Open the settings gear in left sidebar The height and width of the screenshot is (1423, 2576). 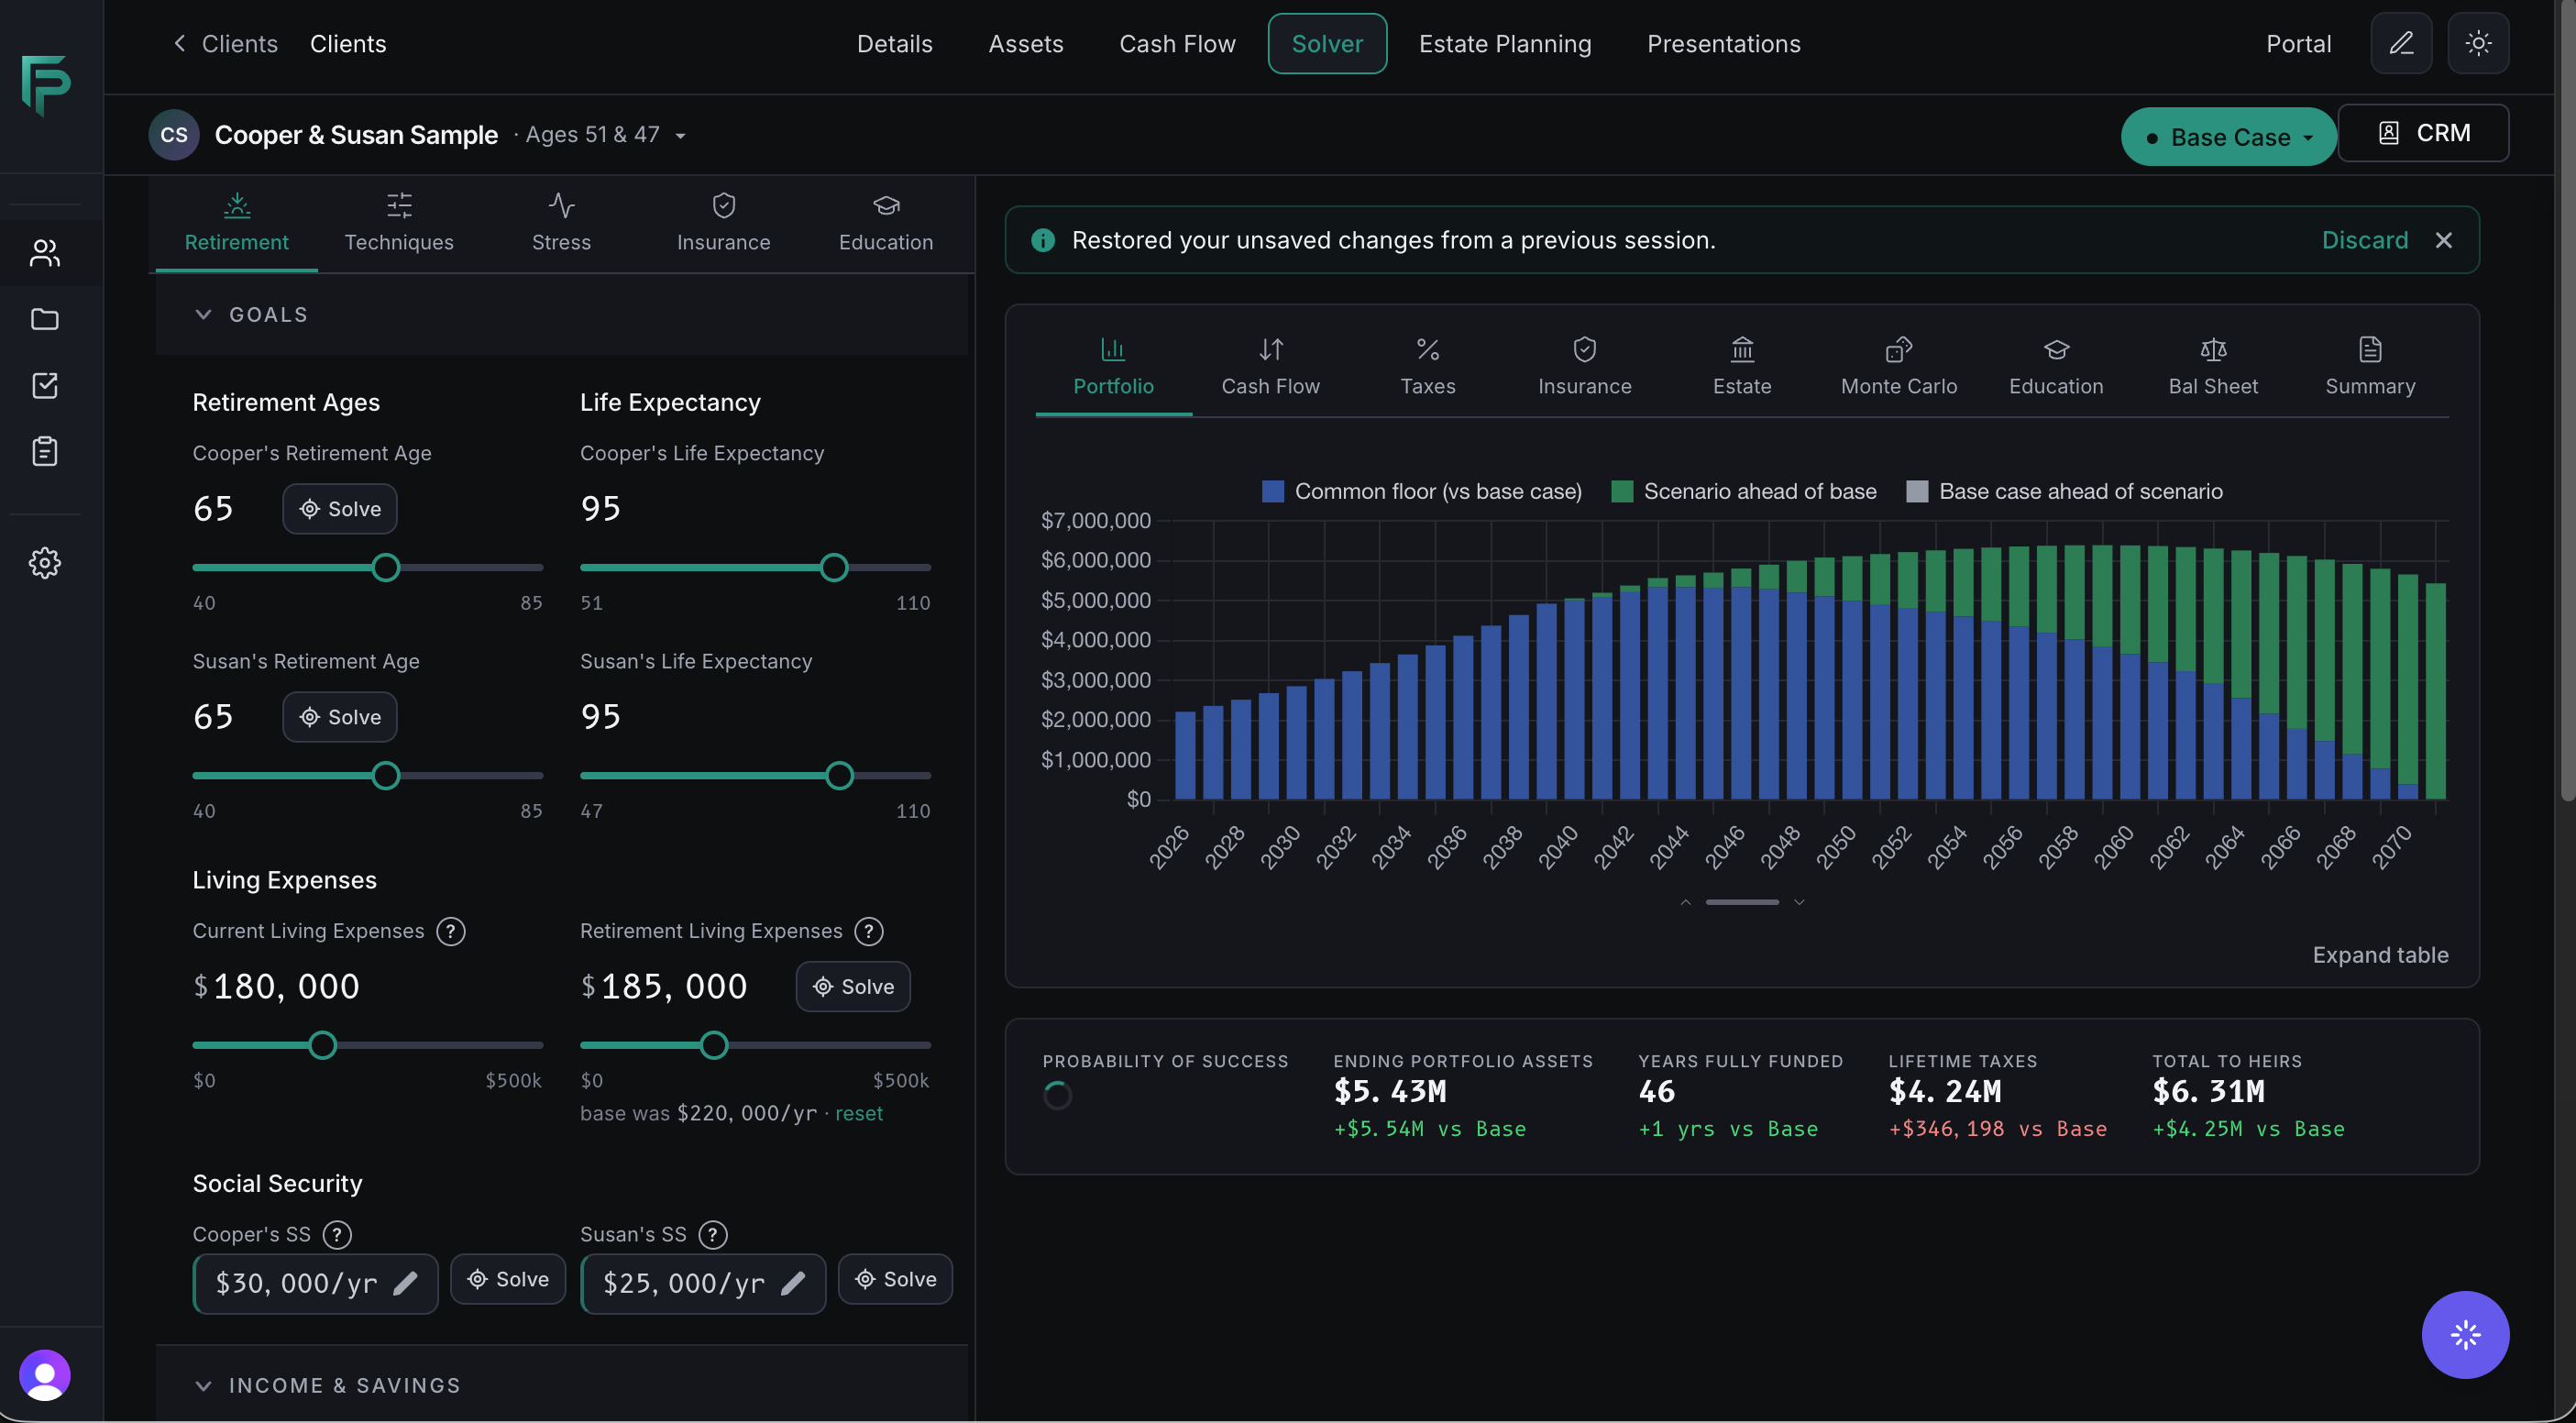coord(45,563)
